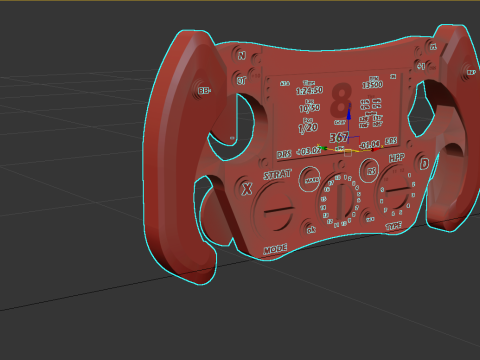Click the -01.04 delta readout
480x360 pixels.
(x=369, y=145)
